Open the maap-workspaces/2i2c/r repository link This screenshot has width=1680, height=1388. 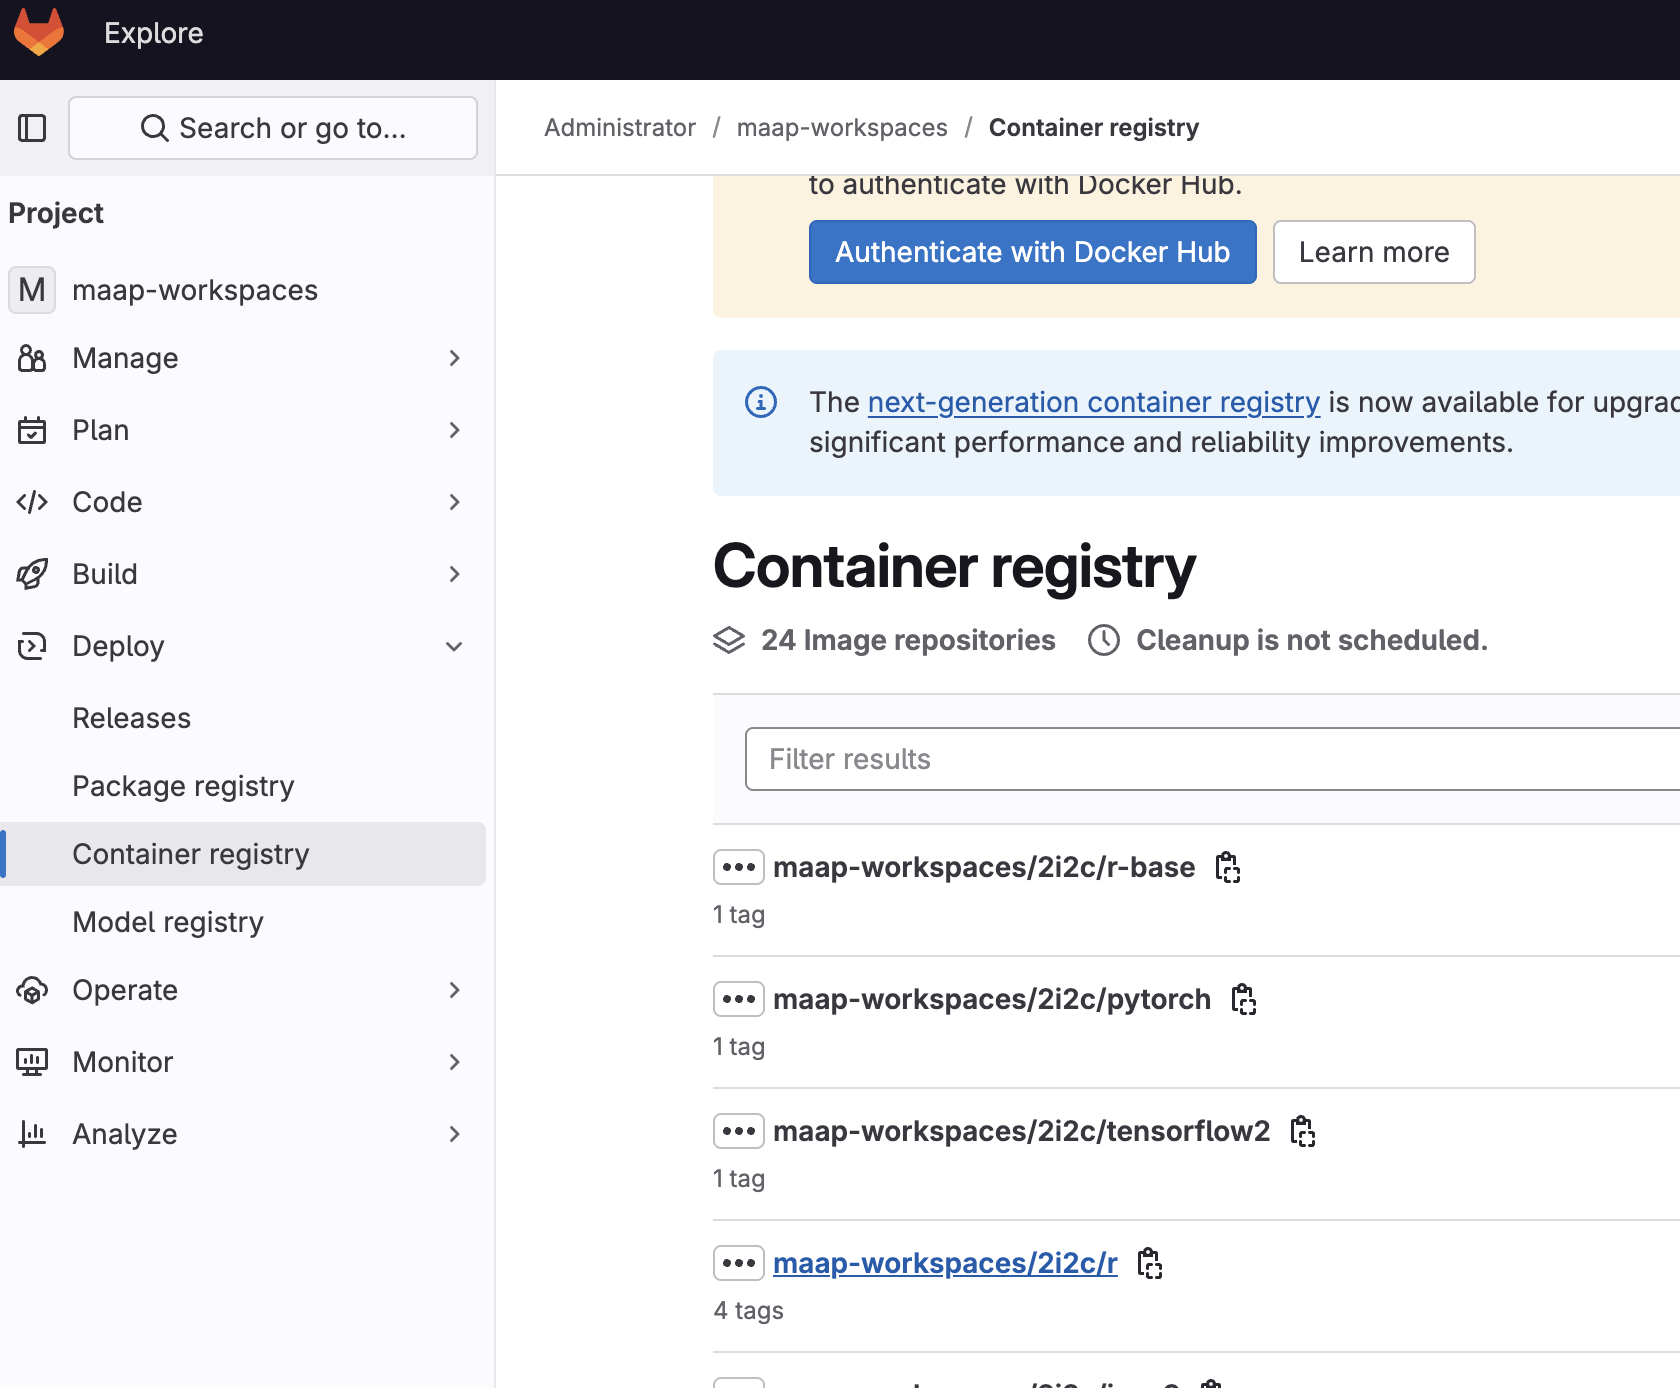(x=945, y=1263)
